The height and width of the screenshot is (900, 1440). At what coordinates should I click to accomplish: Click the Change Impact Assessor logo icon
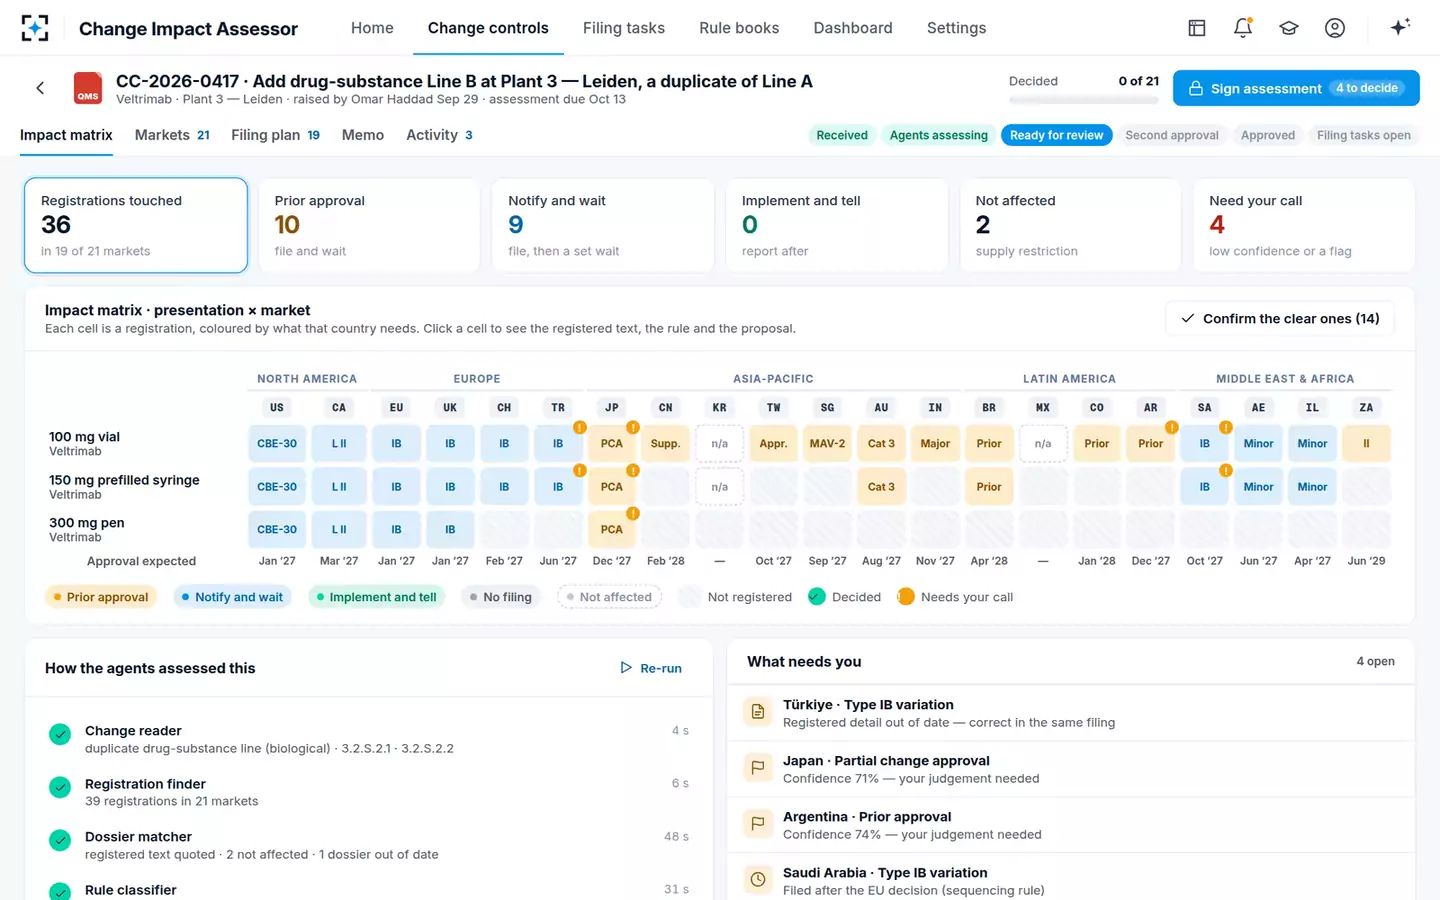coord(35,28)
